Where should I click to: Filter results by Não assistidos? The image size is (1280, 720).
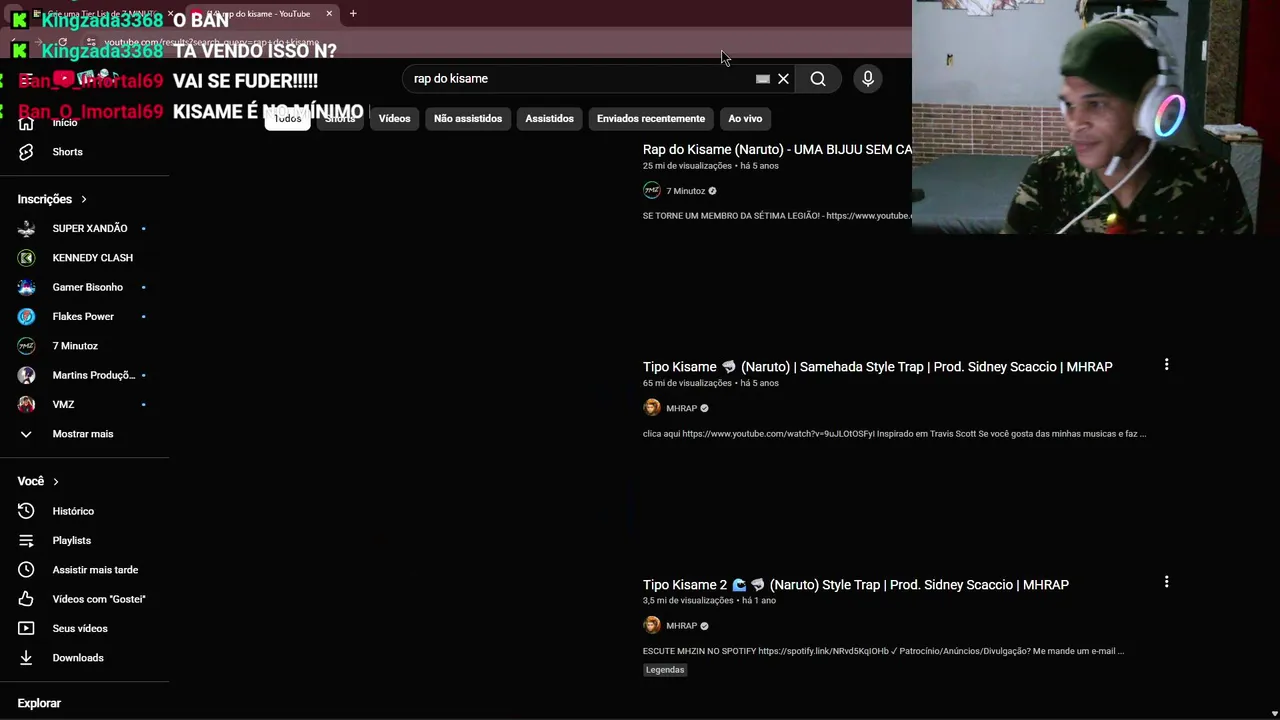(468, 119)
